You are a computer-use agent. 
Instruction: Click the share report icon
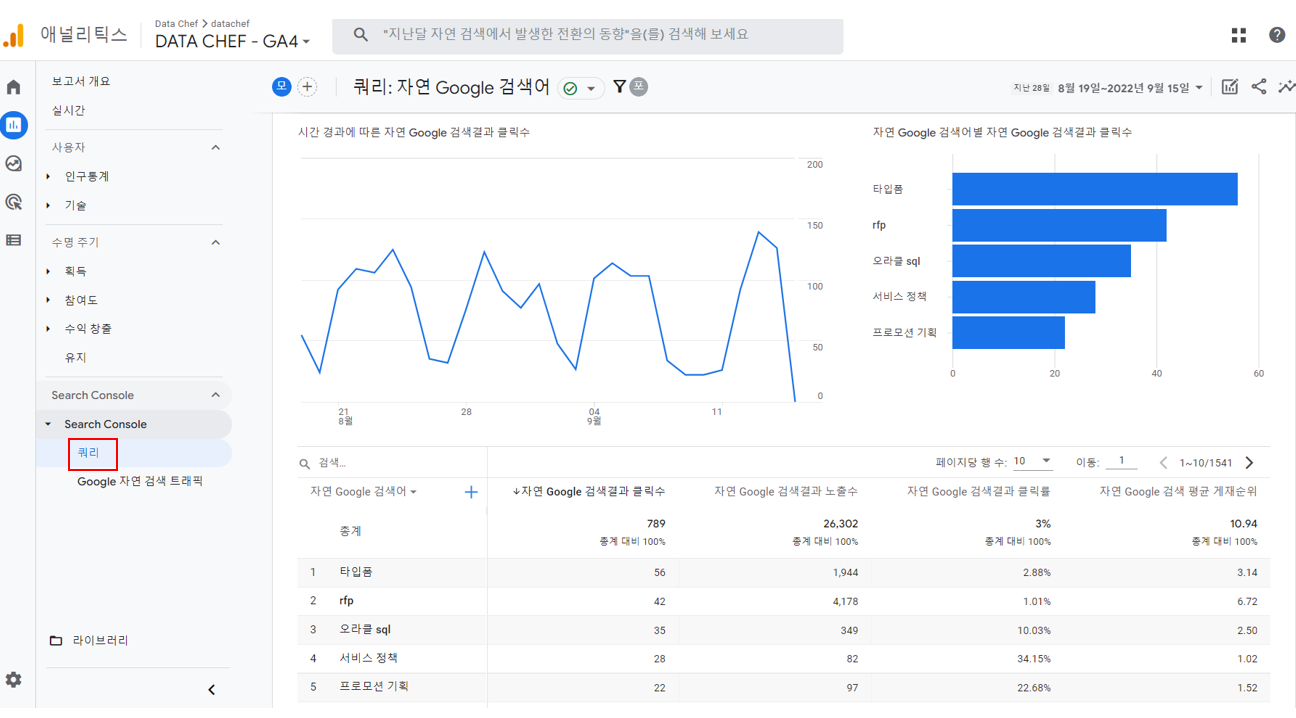1258,87
